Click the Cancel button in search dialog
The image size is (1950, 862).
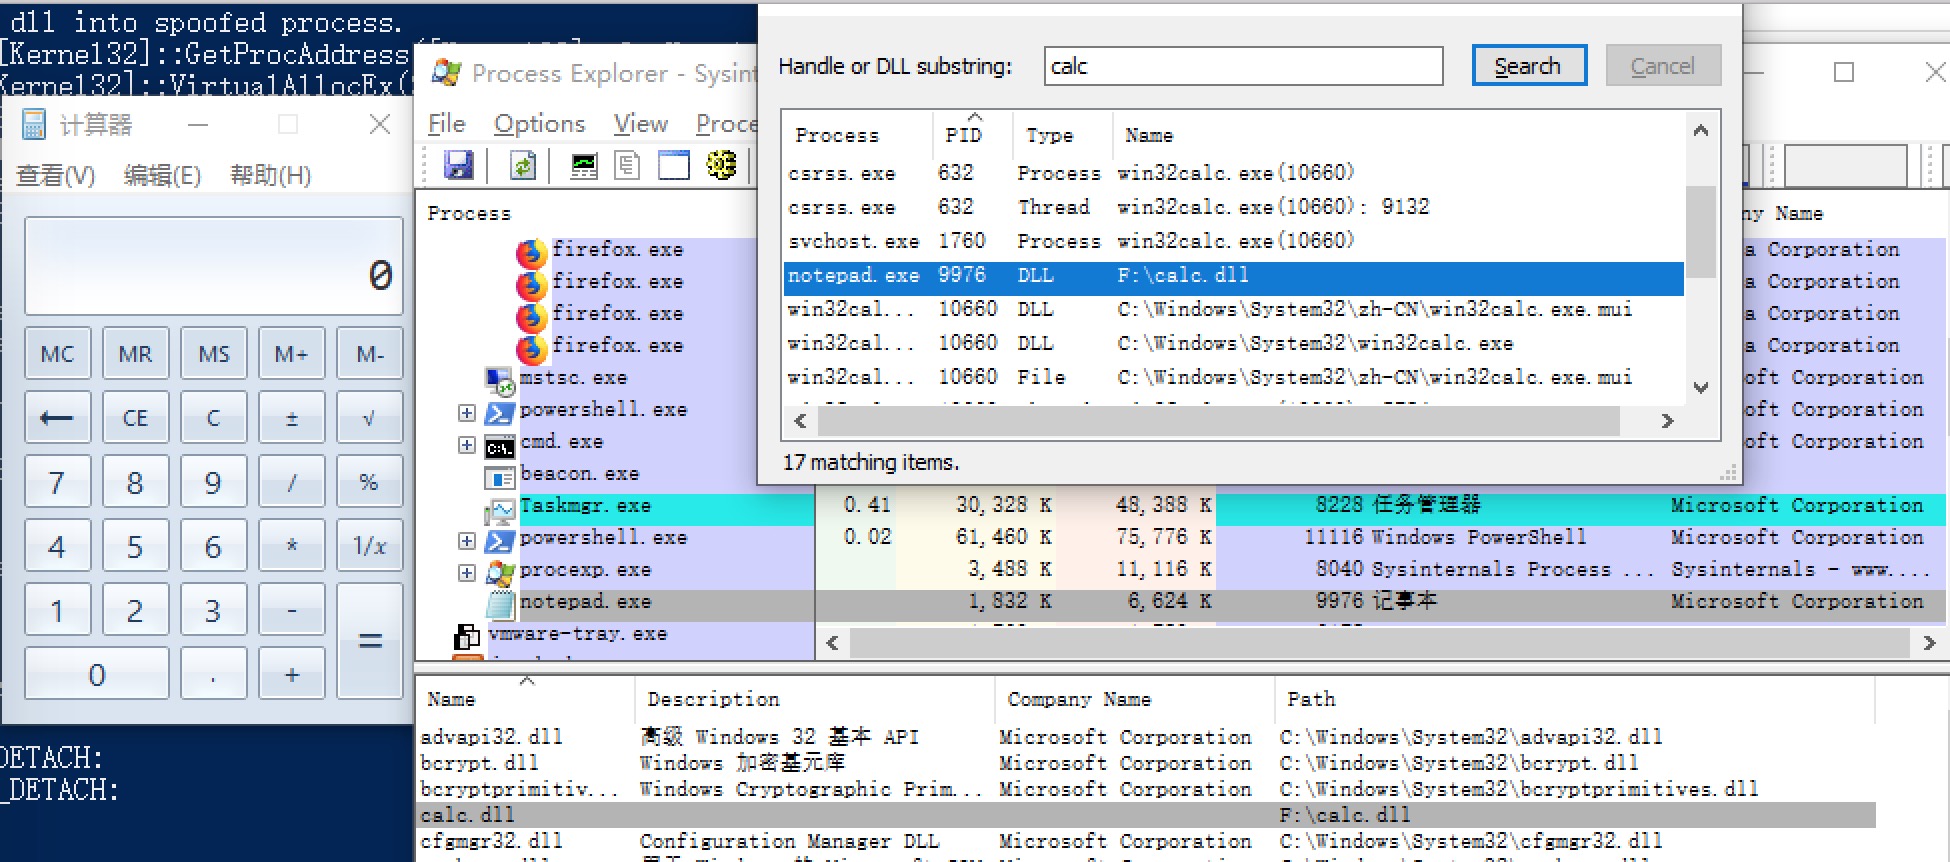click(x=1663, y=66)
